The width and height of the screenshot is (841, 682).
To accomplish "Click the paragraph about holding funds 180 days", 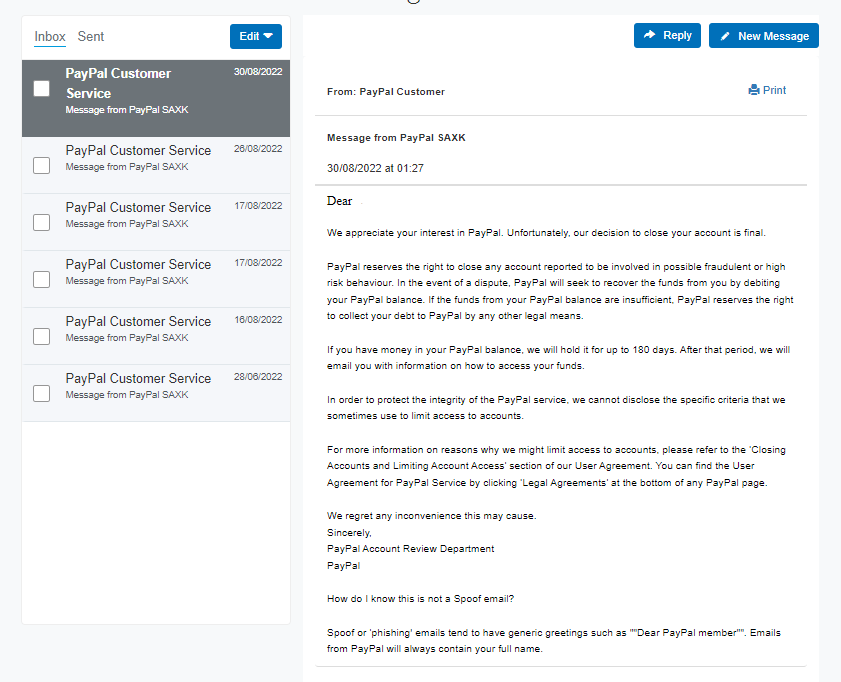I will coord(558,358).
